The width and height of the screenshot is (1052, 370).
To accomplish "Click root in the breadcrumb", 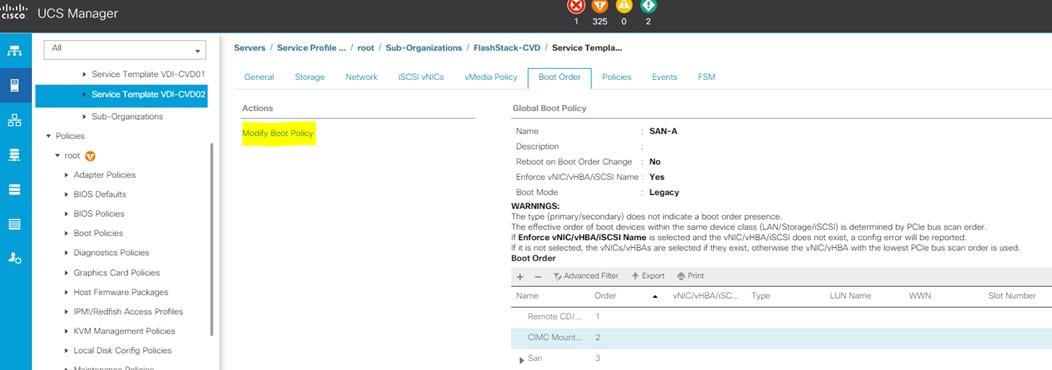I will tap(366, 48).
